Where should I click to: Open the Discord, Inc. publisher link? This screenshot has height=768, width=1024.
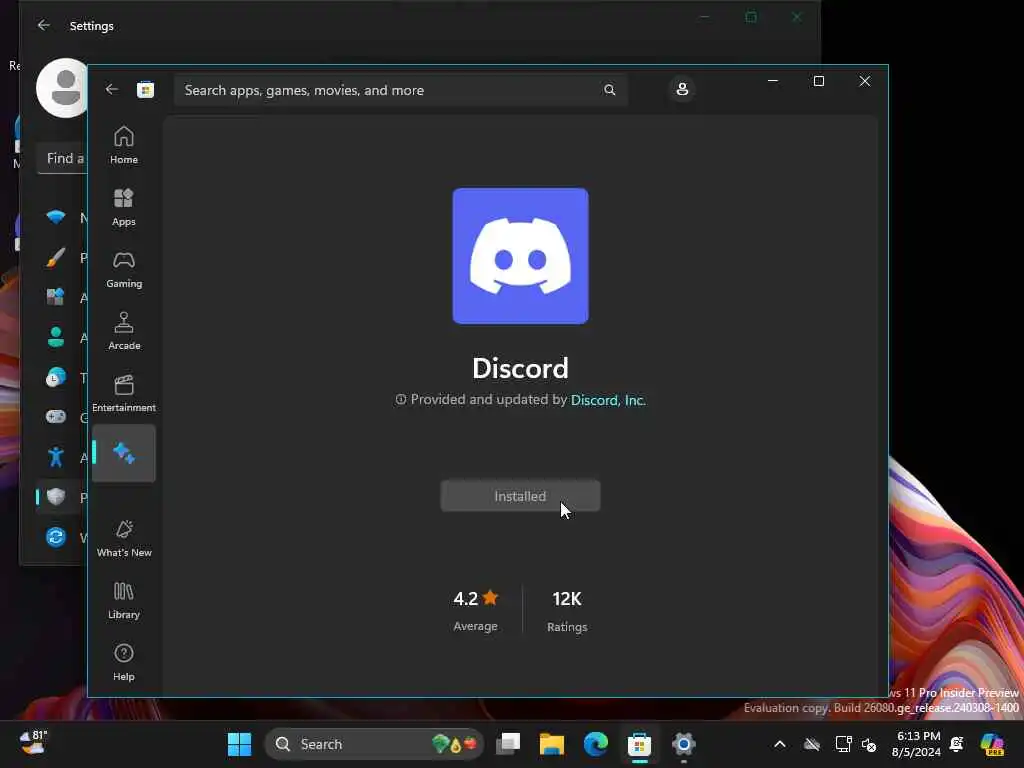[x=608, y=400]
